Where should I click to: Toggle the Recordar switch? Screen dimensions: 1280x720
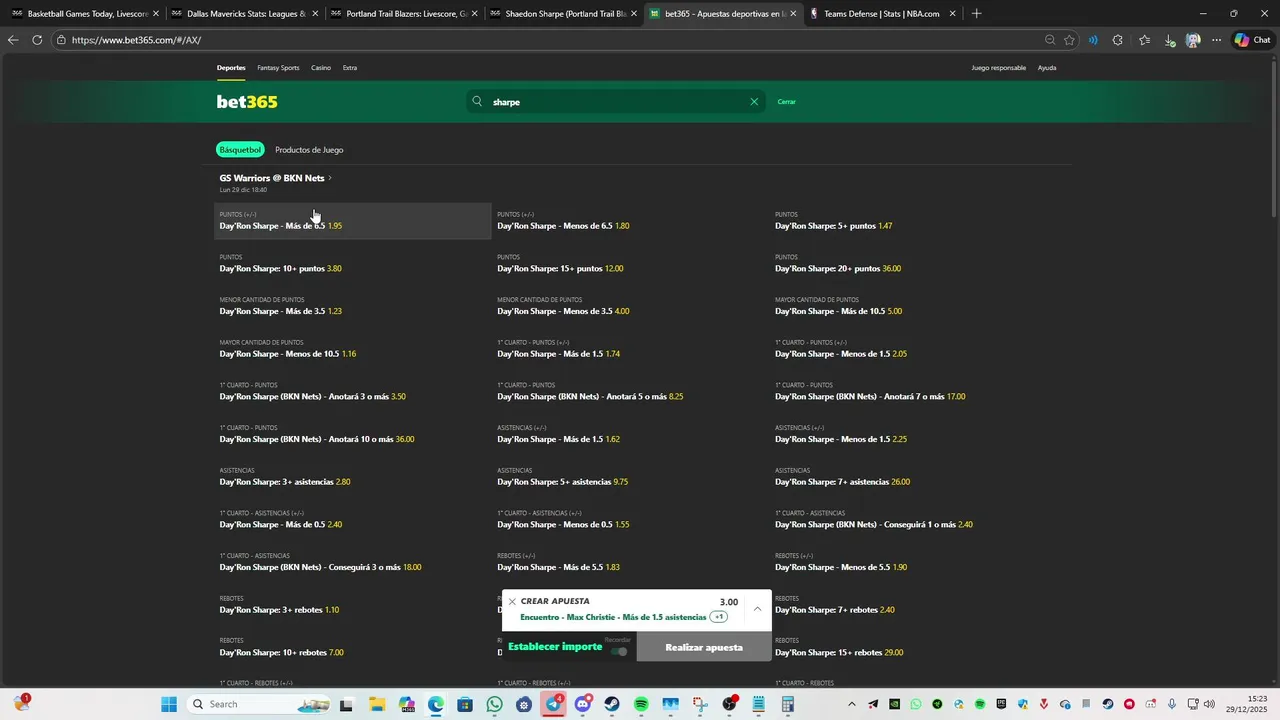point(620,651)
